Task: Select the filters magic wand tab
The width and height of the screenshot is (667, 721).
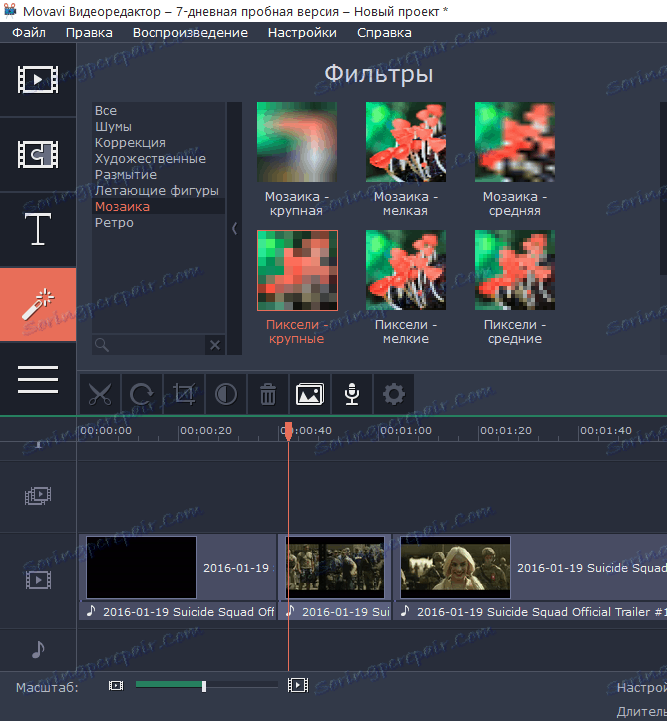Action: (38, 304)
